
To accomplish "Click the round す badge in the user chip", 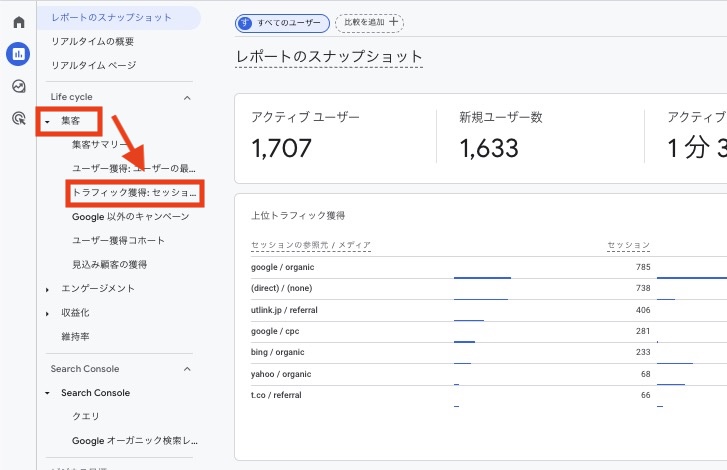I will point(245,23).
